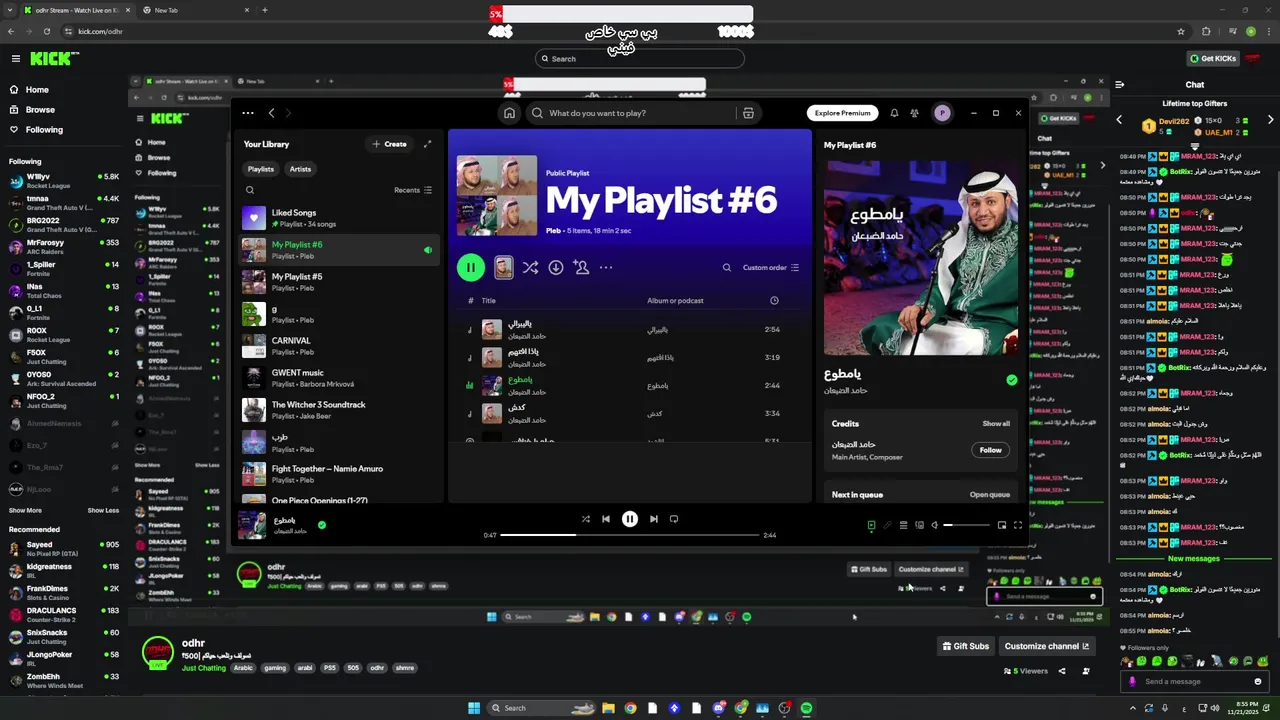Toggle saved checkmark in bottom player bar
Viewport: 1280px width, 720px height.
322,524
